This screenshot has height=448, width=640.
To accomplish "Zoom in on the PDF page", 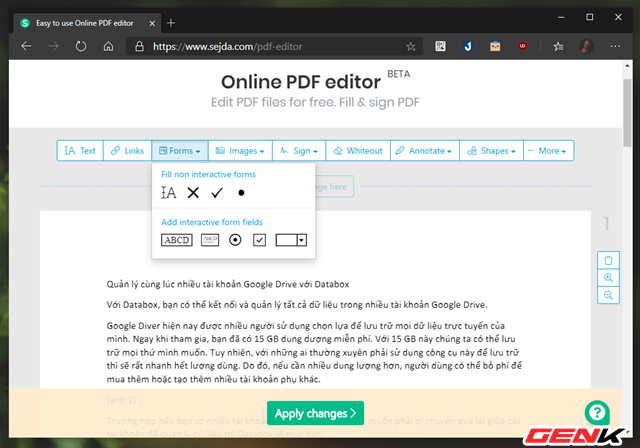I will pyautogui.click(x=608, y=278).
